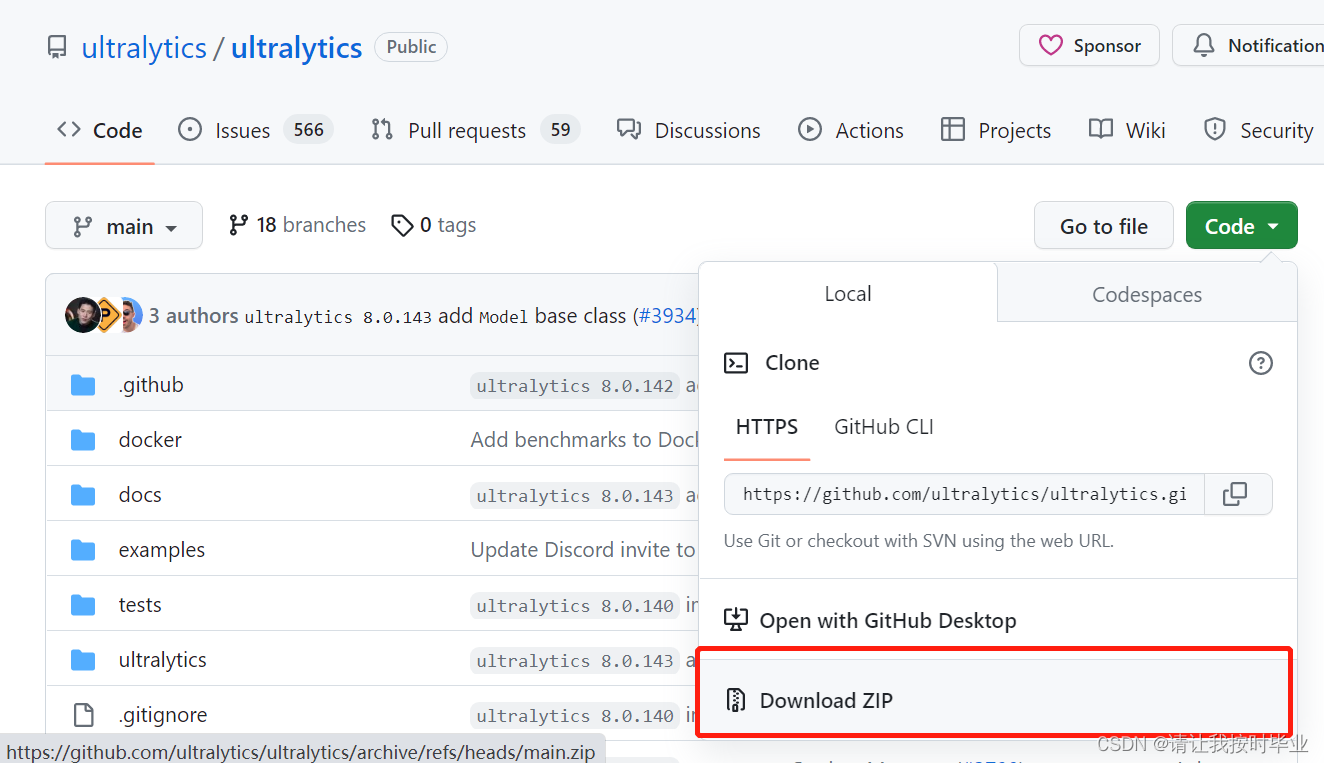The image size is (1324, 763).
Task: Click the folder icon next to examples
Action: (83, 550)
